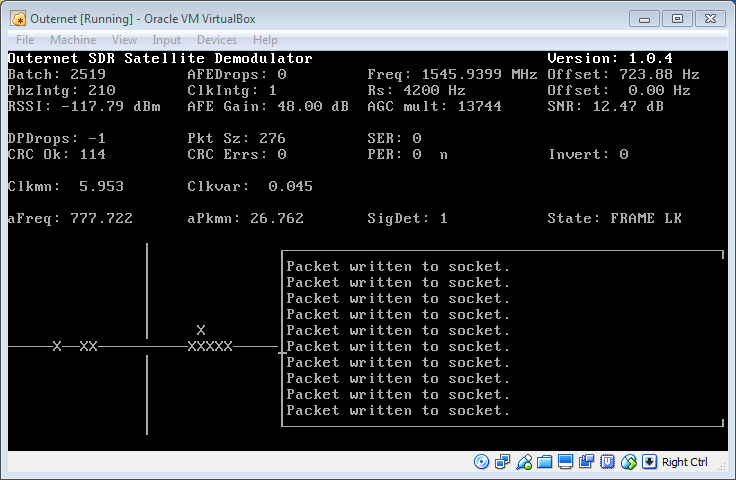
Task: Open the Help menu
Action: point(265,40)
